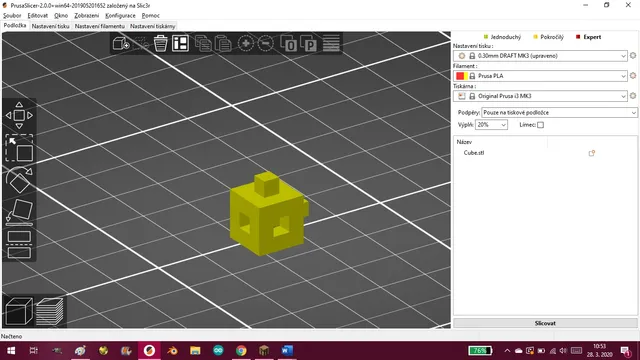Click the Paste icon in the toolbar
The height and width of the screenshot is (360, 640).
[223, 43]
